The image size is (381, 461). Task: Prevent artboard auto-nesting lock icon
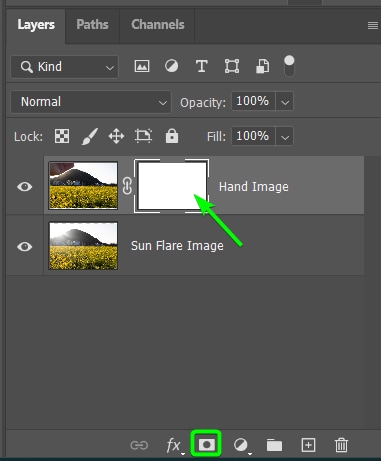143,136
